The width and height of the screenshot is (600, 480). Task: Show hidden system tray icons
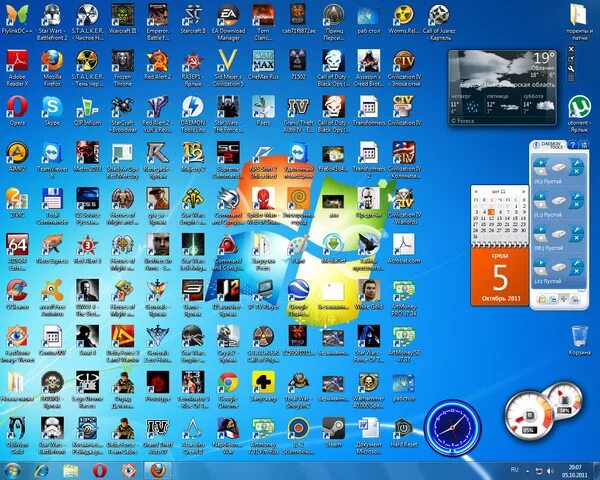[527, 470]
